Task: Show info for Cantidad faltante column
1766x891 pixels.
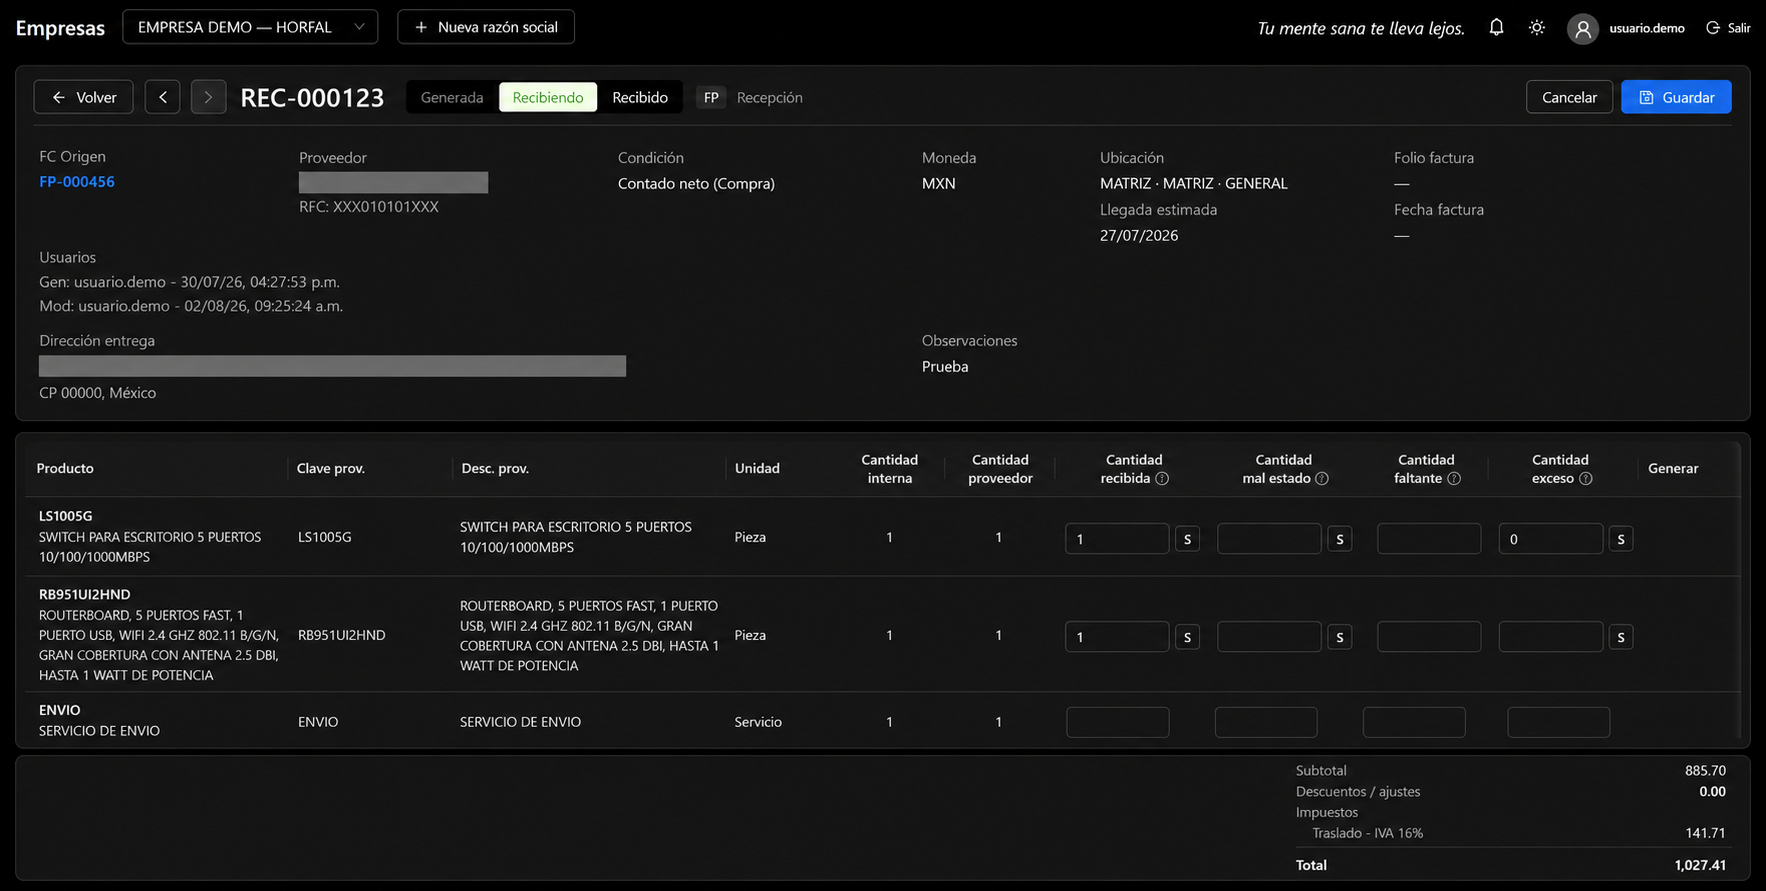Action: 1454,479
